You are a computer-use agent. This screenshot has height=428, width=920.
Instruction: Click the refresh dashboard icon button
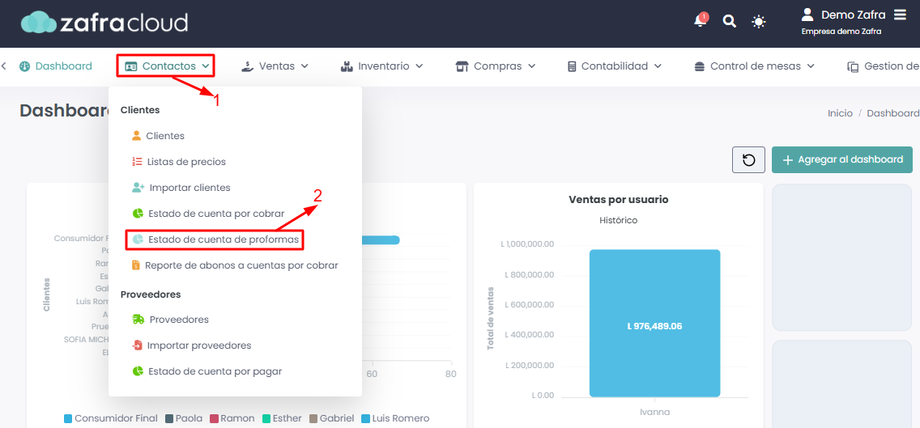pos(749,160)
